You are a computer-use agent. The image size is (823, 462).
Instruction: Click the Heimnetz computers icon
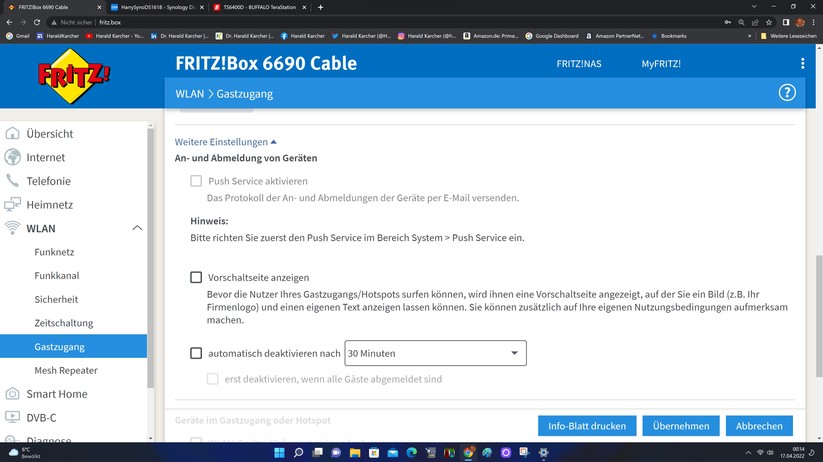point(12,204)
